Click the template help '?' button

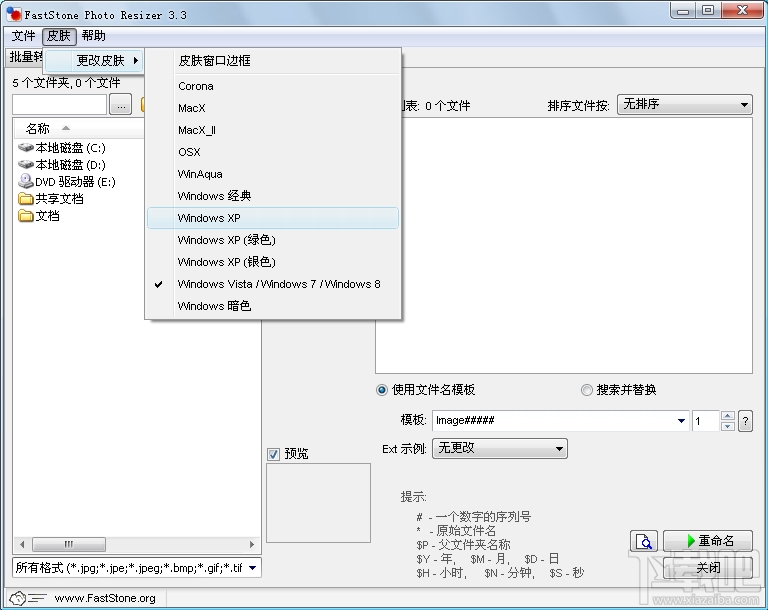745,421
